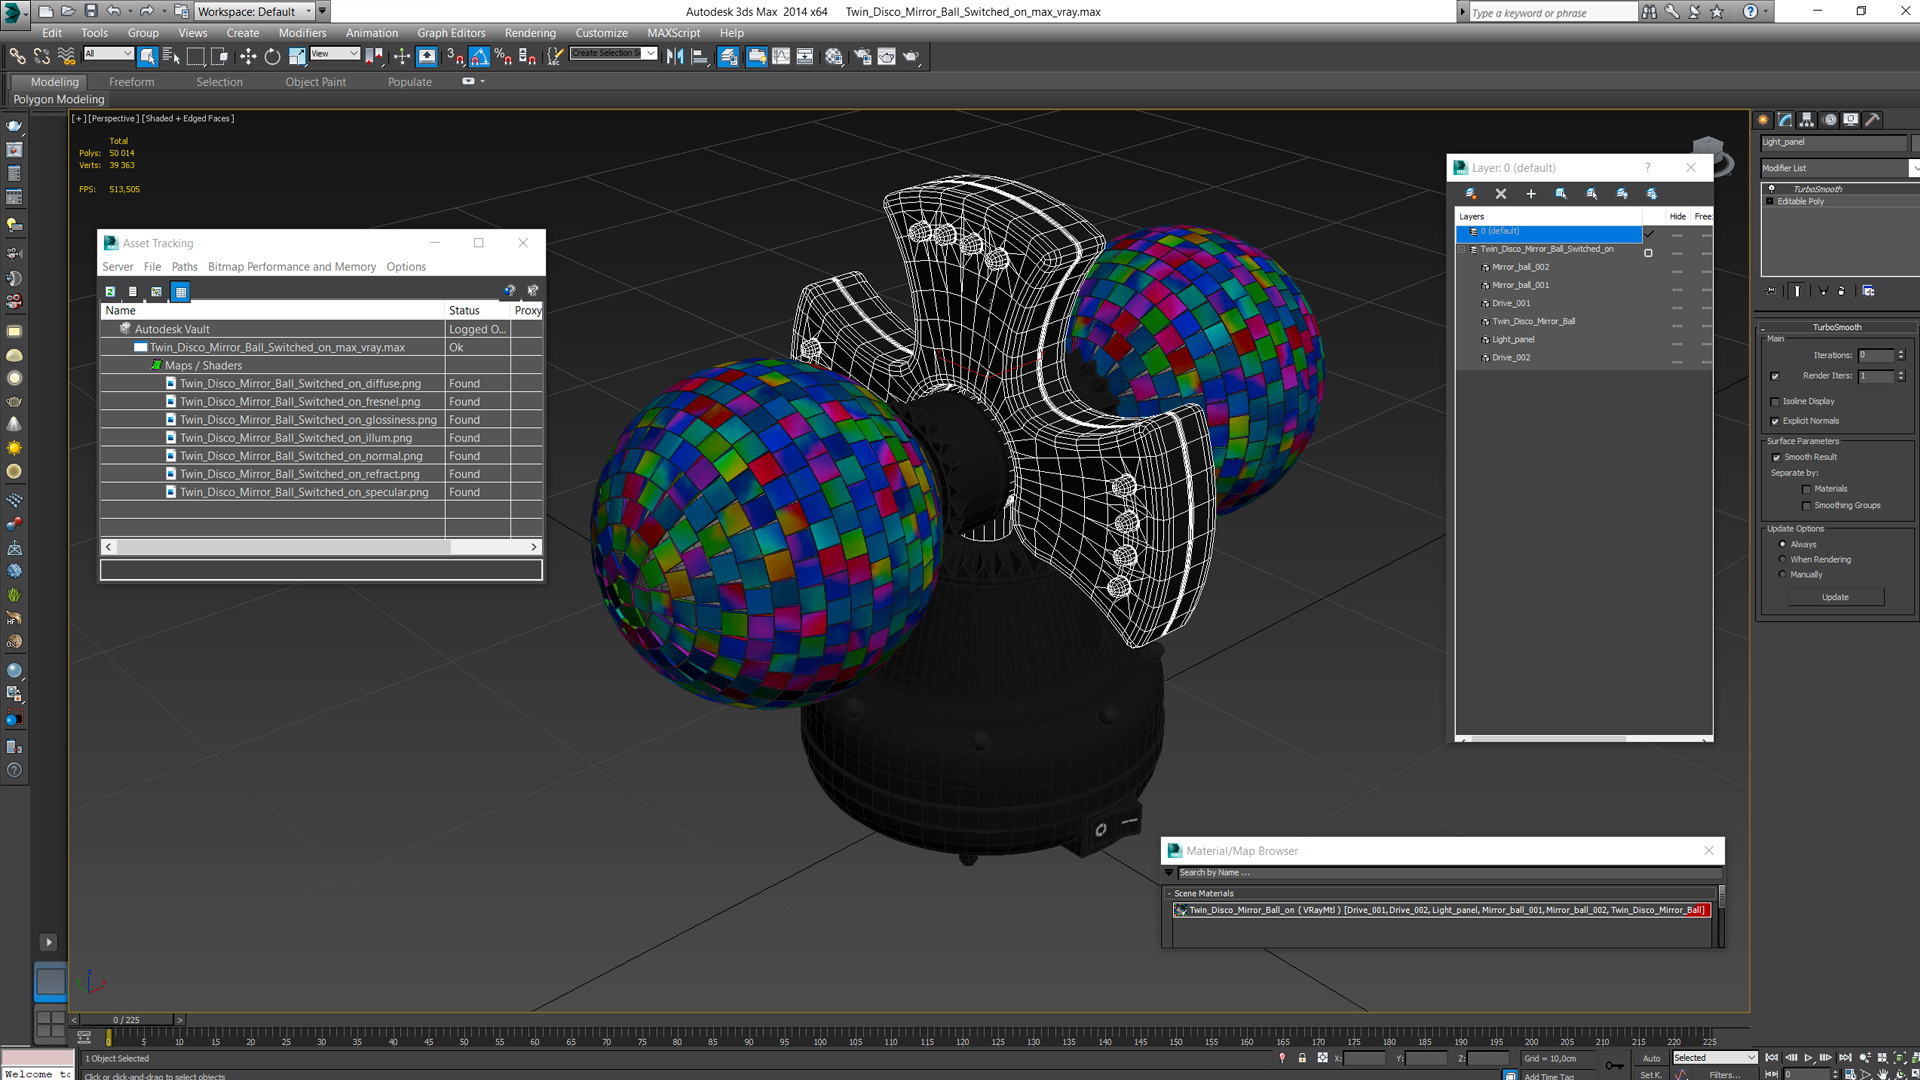Click Create New Layer plus icon
This screenshot has width=1920, height=1080.
(x=1530, y=194)
